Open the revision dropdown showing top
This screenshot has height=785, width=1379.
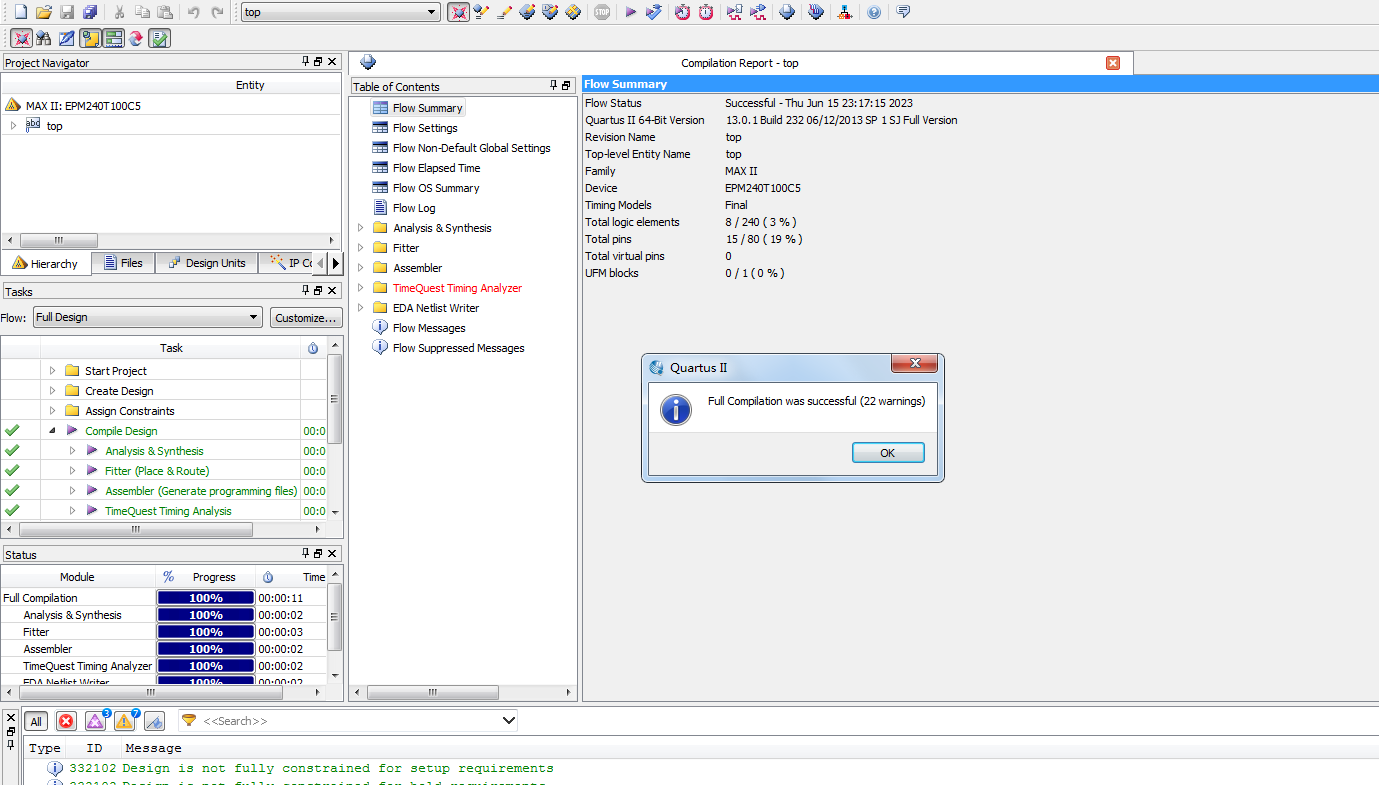341,12
